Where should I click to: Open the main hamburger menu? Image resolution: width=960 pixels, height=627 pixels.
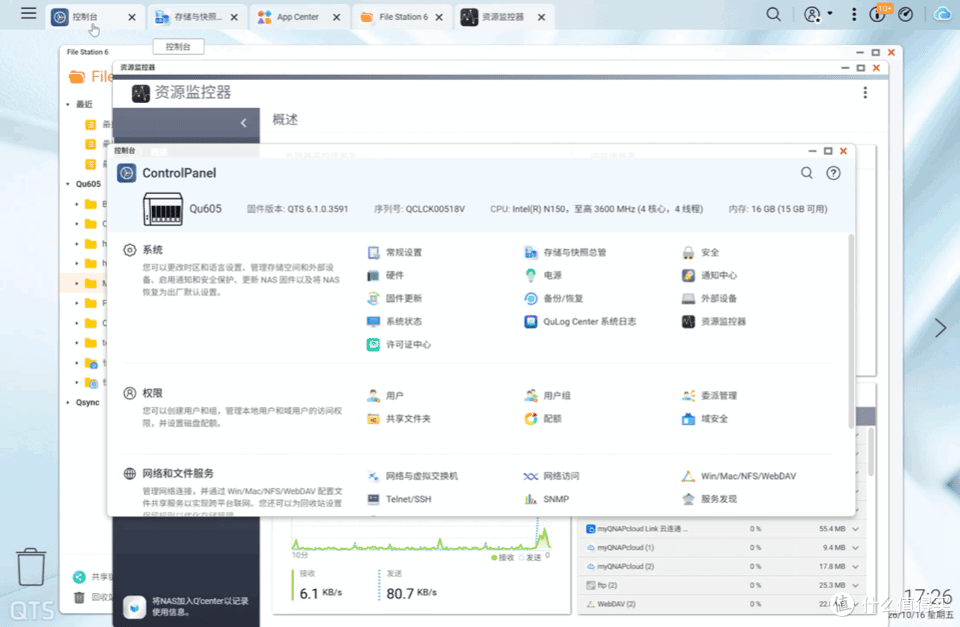click(28, 13)
